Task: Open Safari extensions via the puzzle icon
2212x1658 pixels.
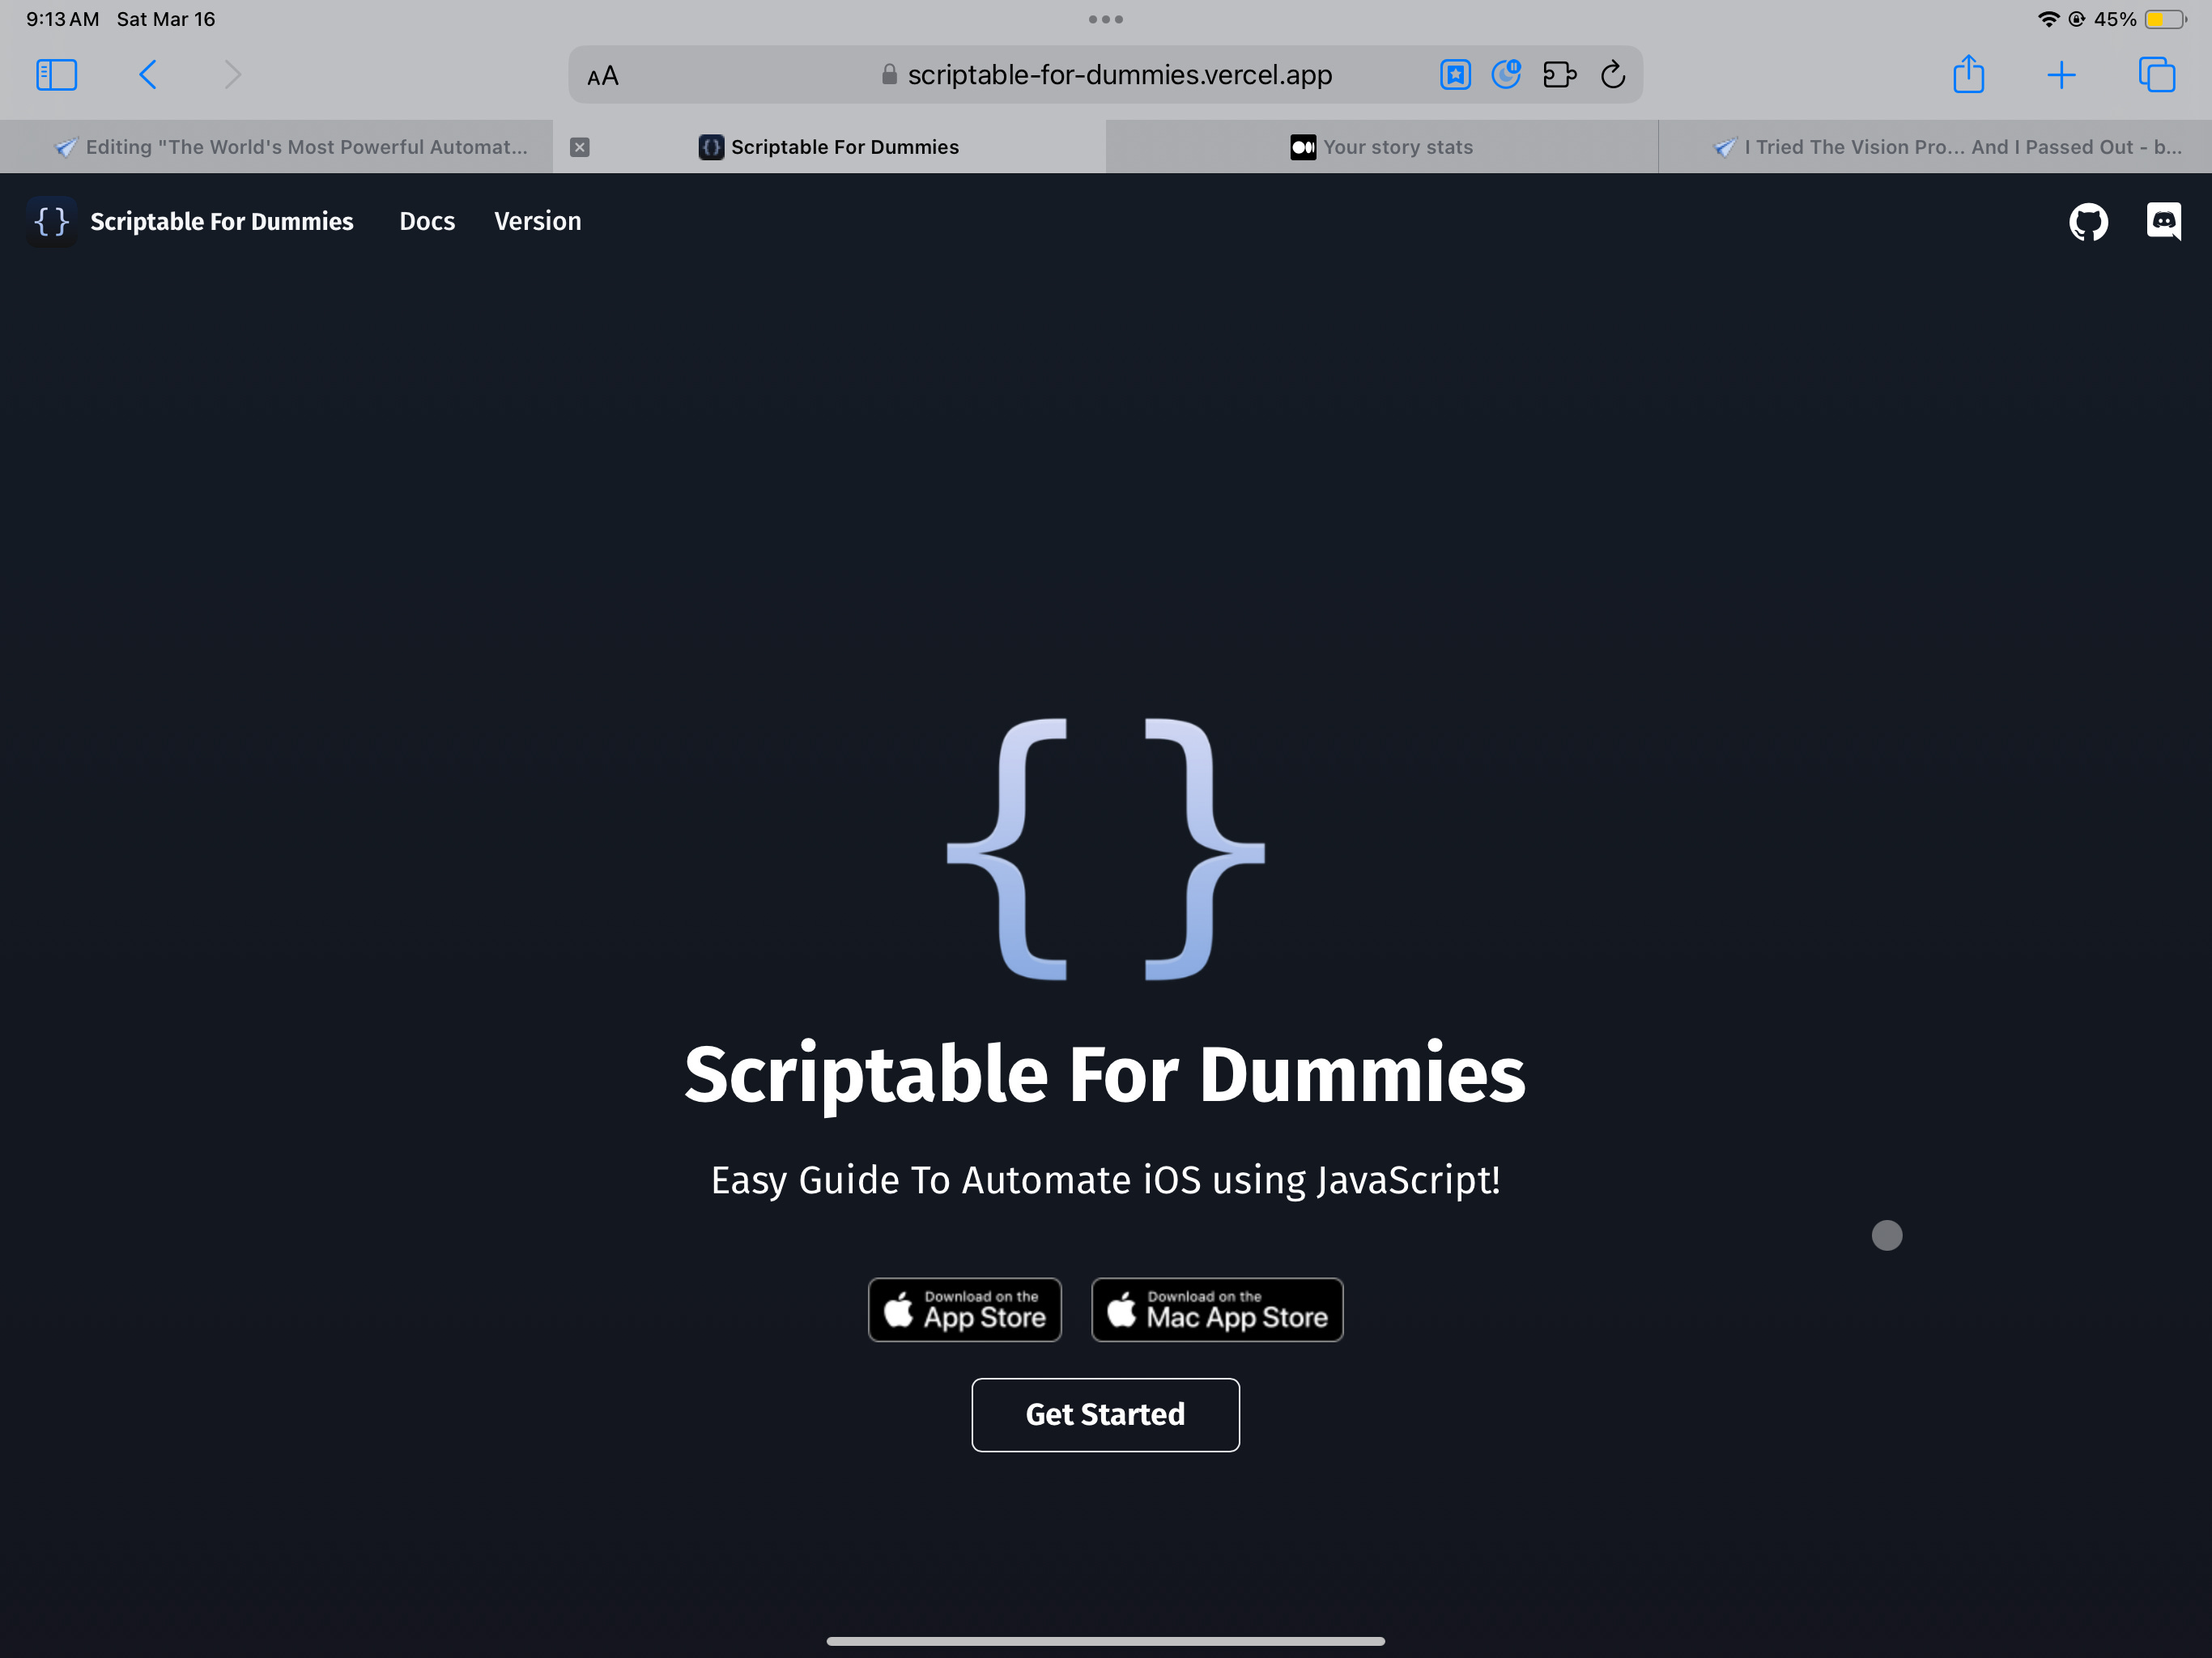Action: tap(1560, 74)
